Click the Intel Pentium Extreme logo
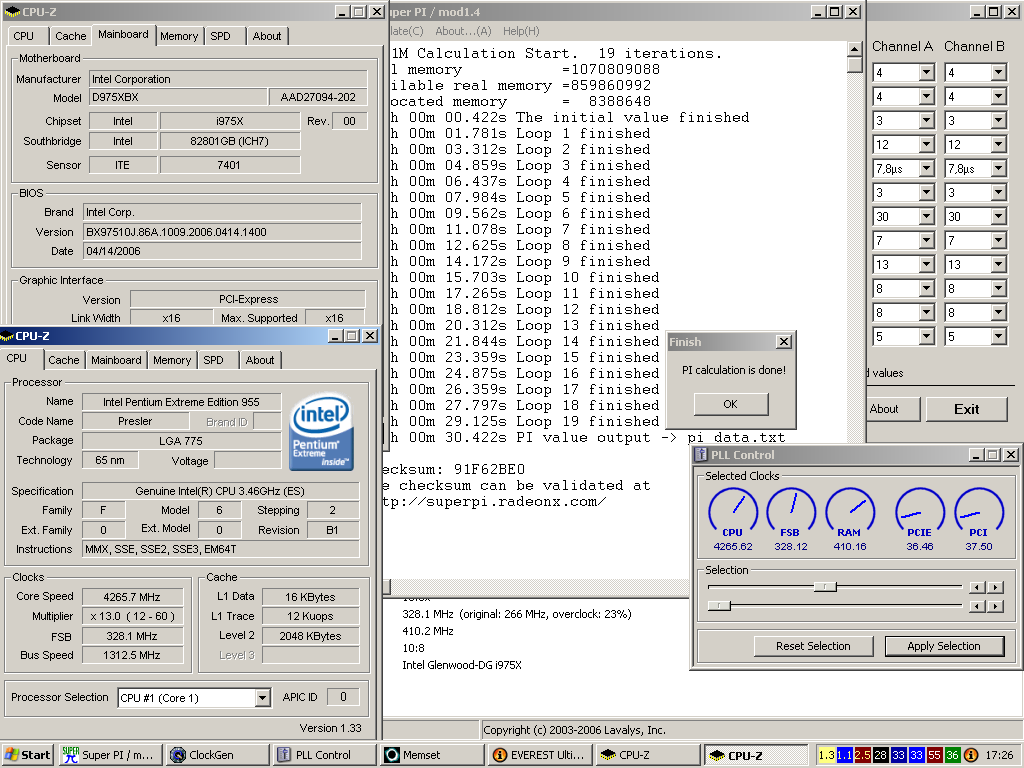This screenshot has width=1024, height=768. pyautogui.click(x=321, y=431)
